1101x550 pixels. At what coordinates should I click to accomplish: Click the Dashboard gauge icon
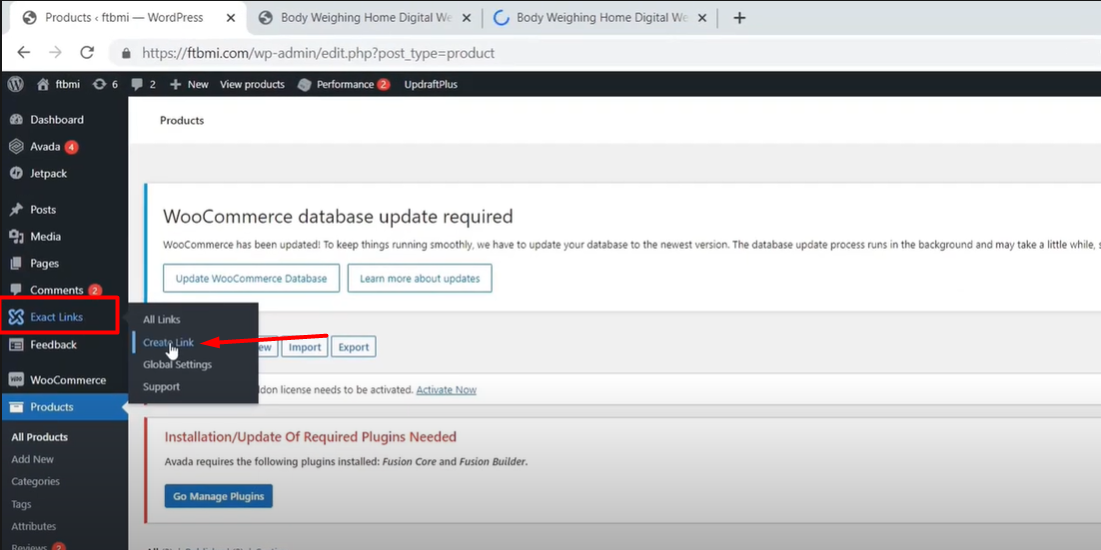click(x=17, y=120)
